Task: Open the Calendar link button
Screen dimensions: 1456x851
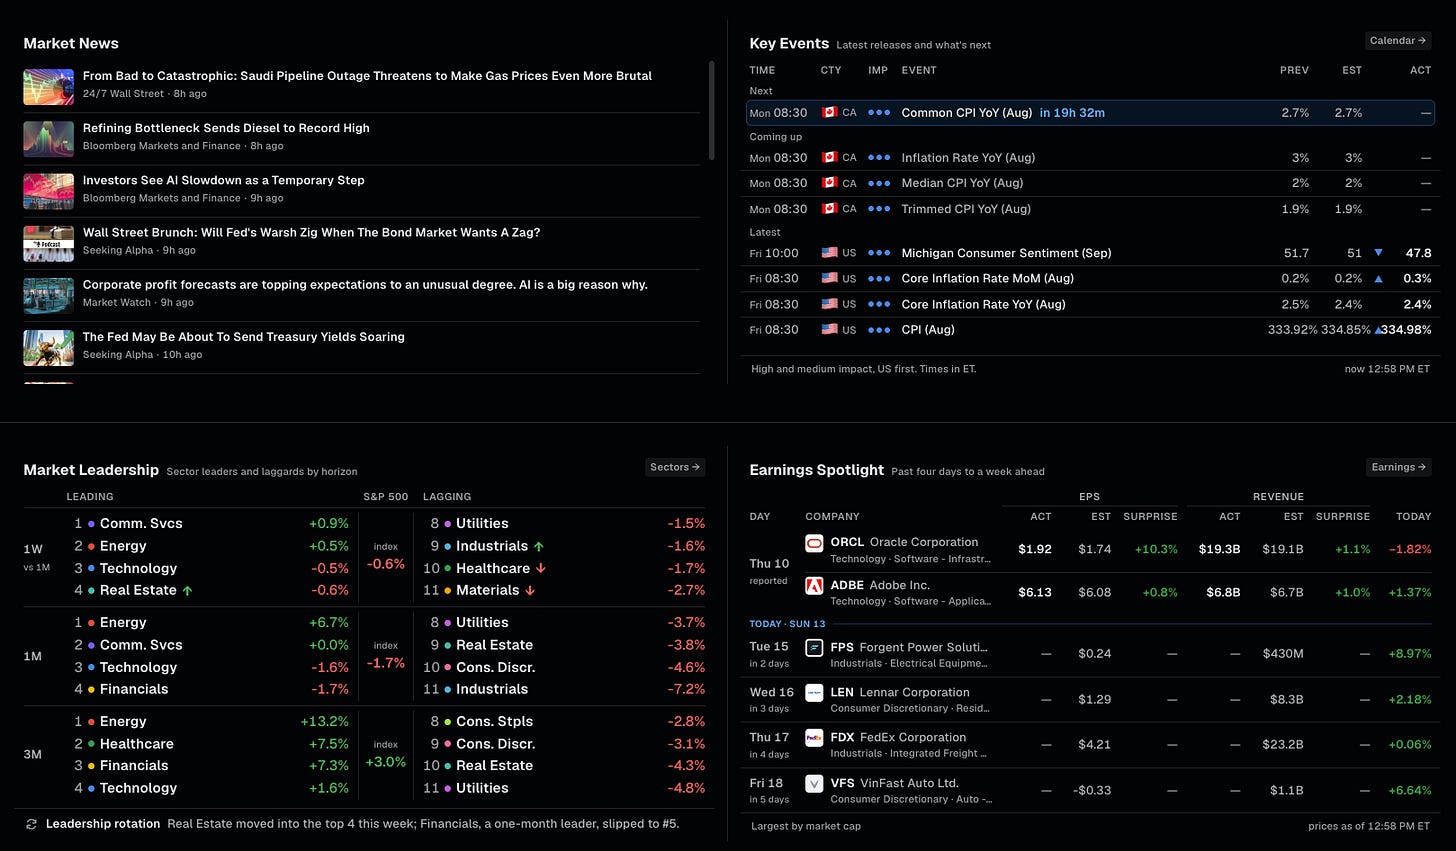Action: [x=1398, y=41]
